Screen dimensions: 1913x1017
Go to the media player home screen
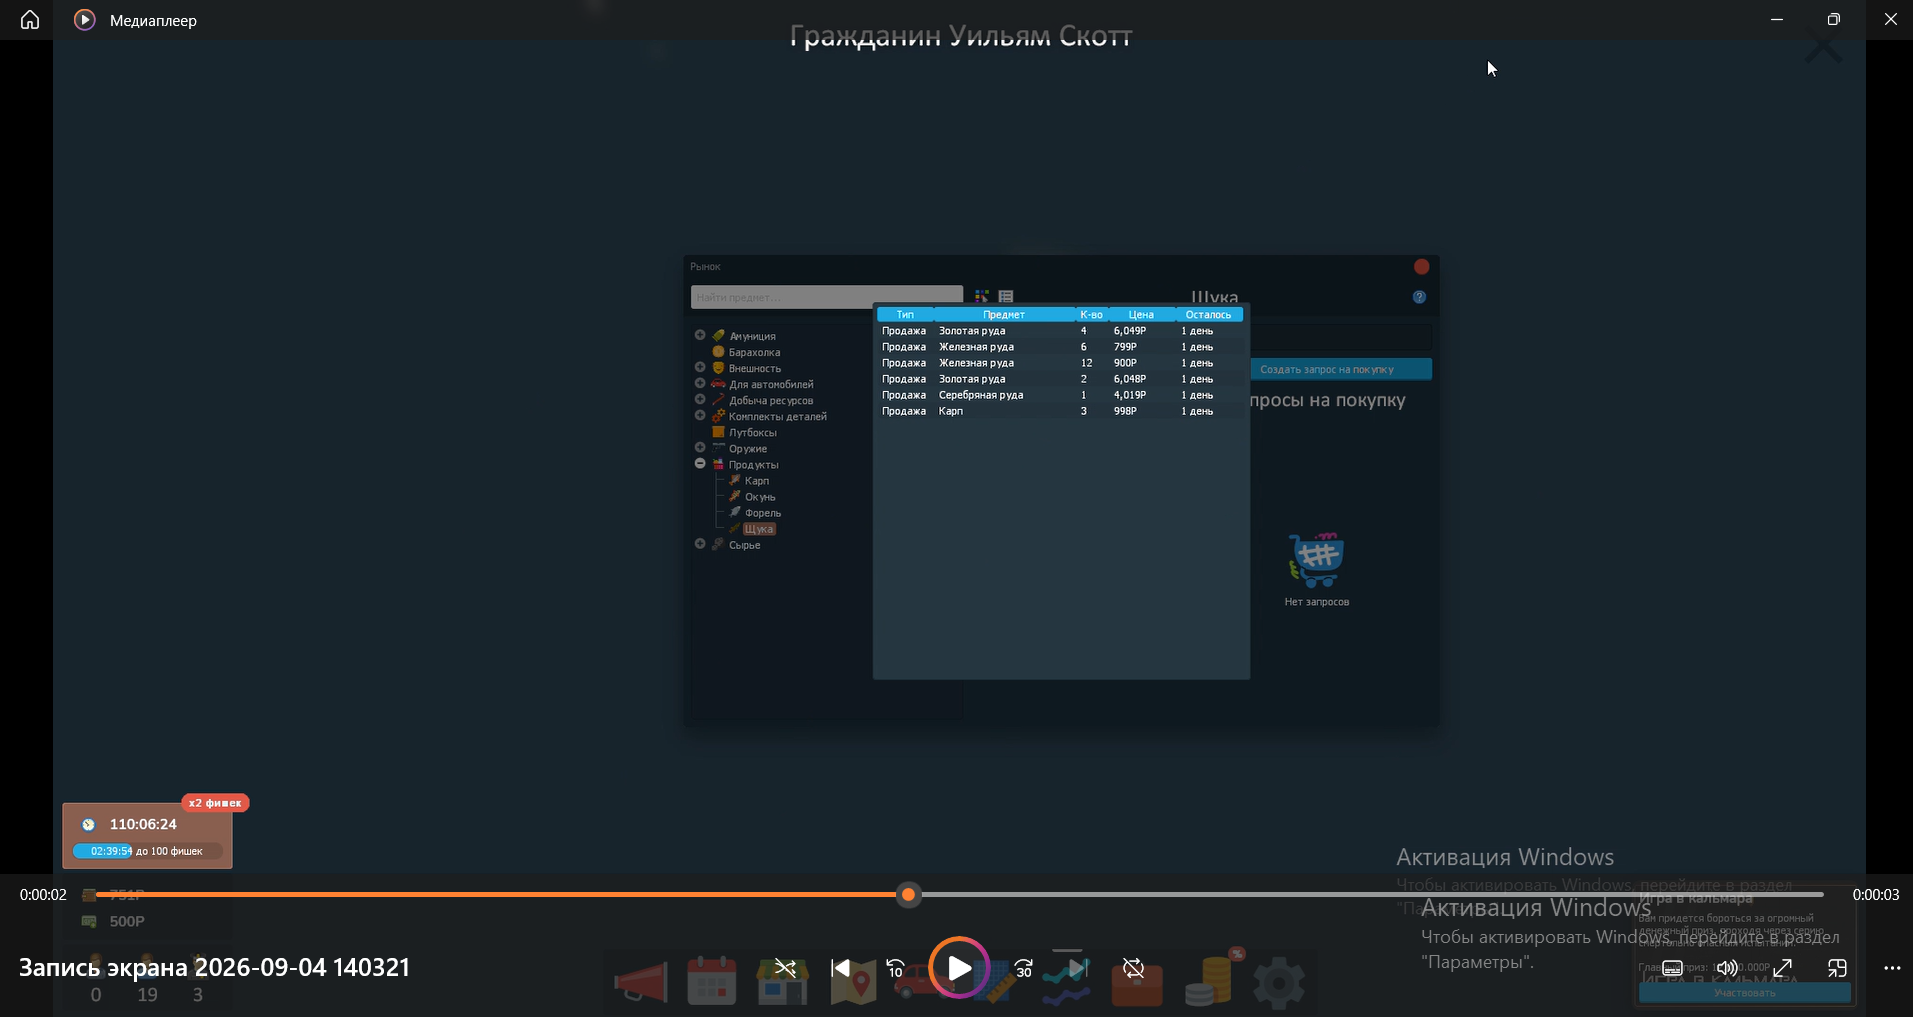[x=30, y=20]
